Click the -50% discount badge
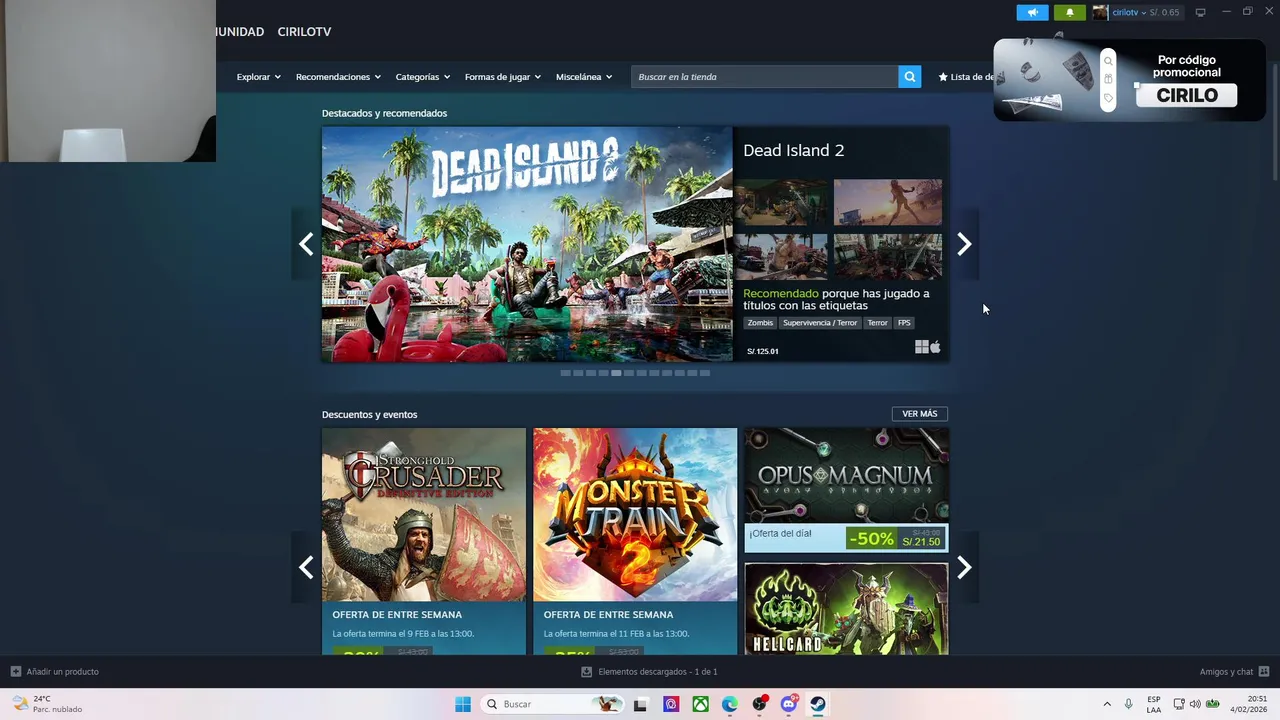1280x720 pixels. (x=871, y=539)
